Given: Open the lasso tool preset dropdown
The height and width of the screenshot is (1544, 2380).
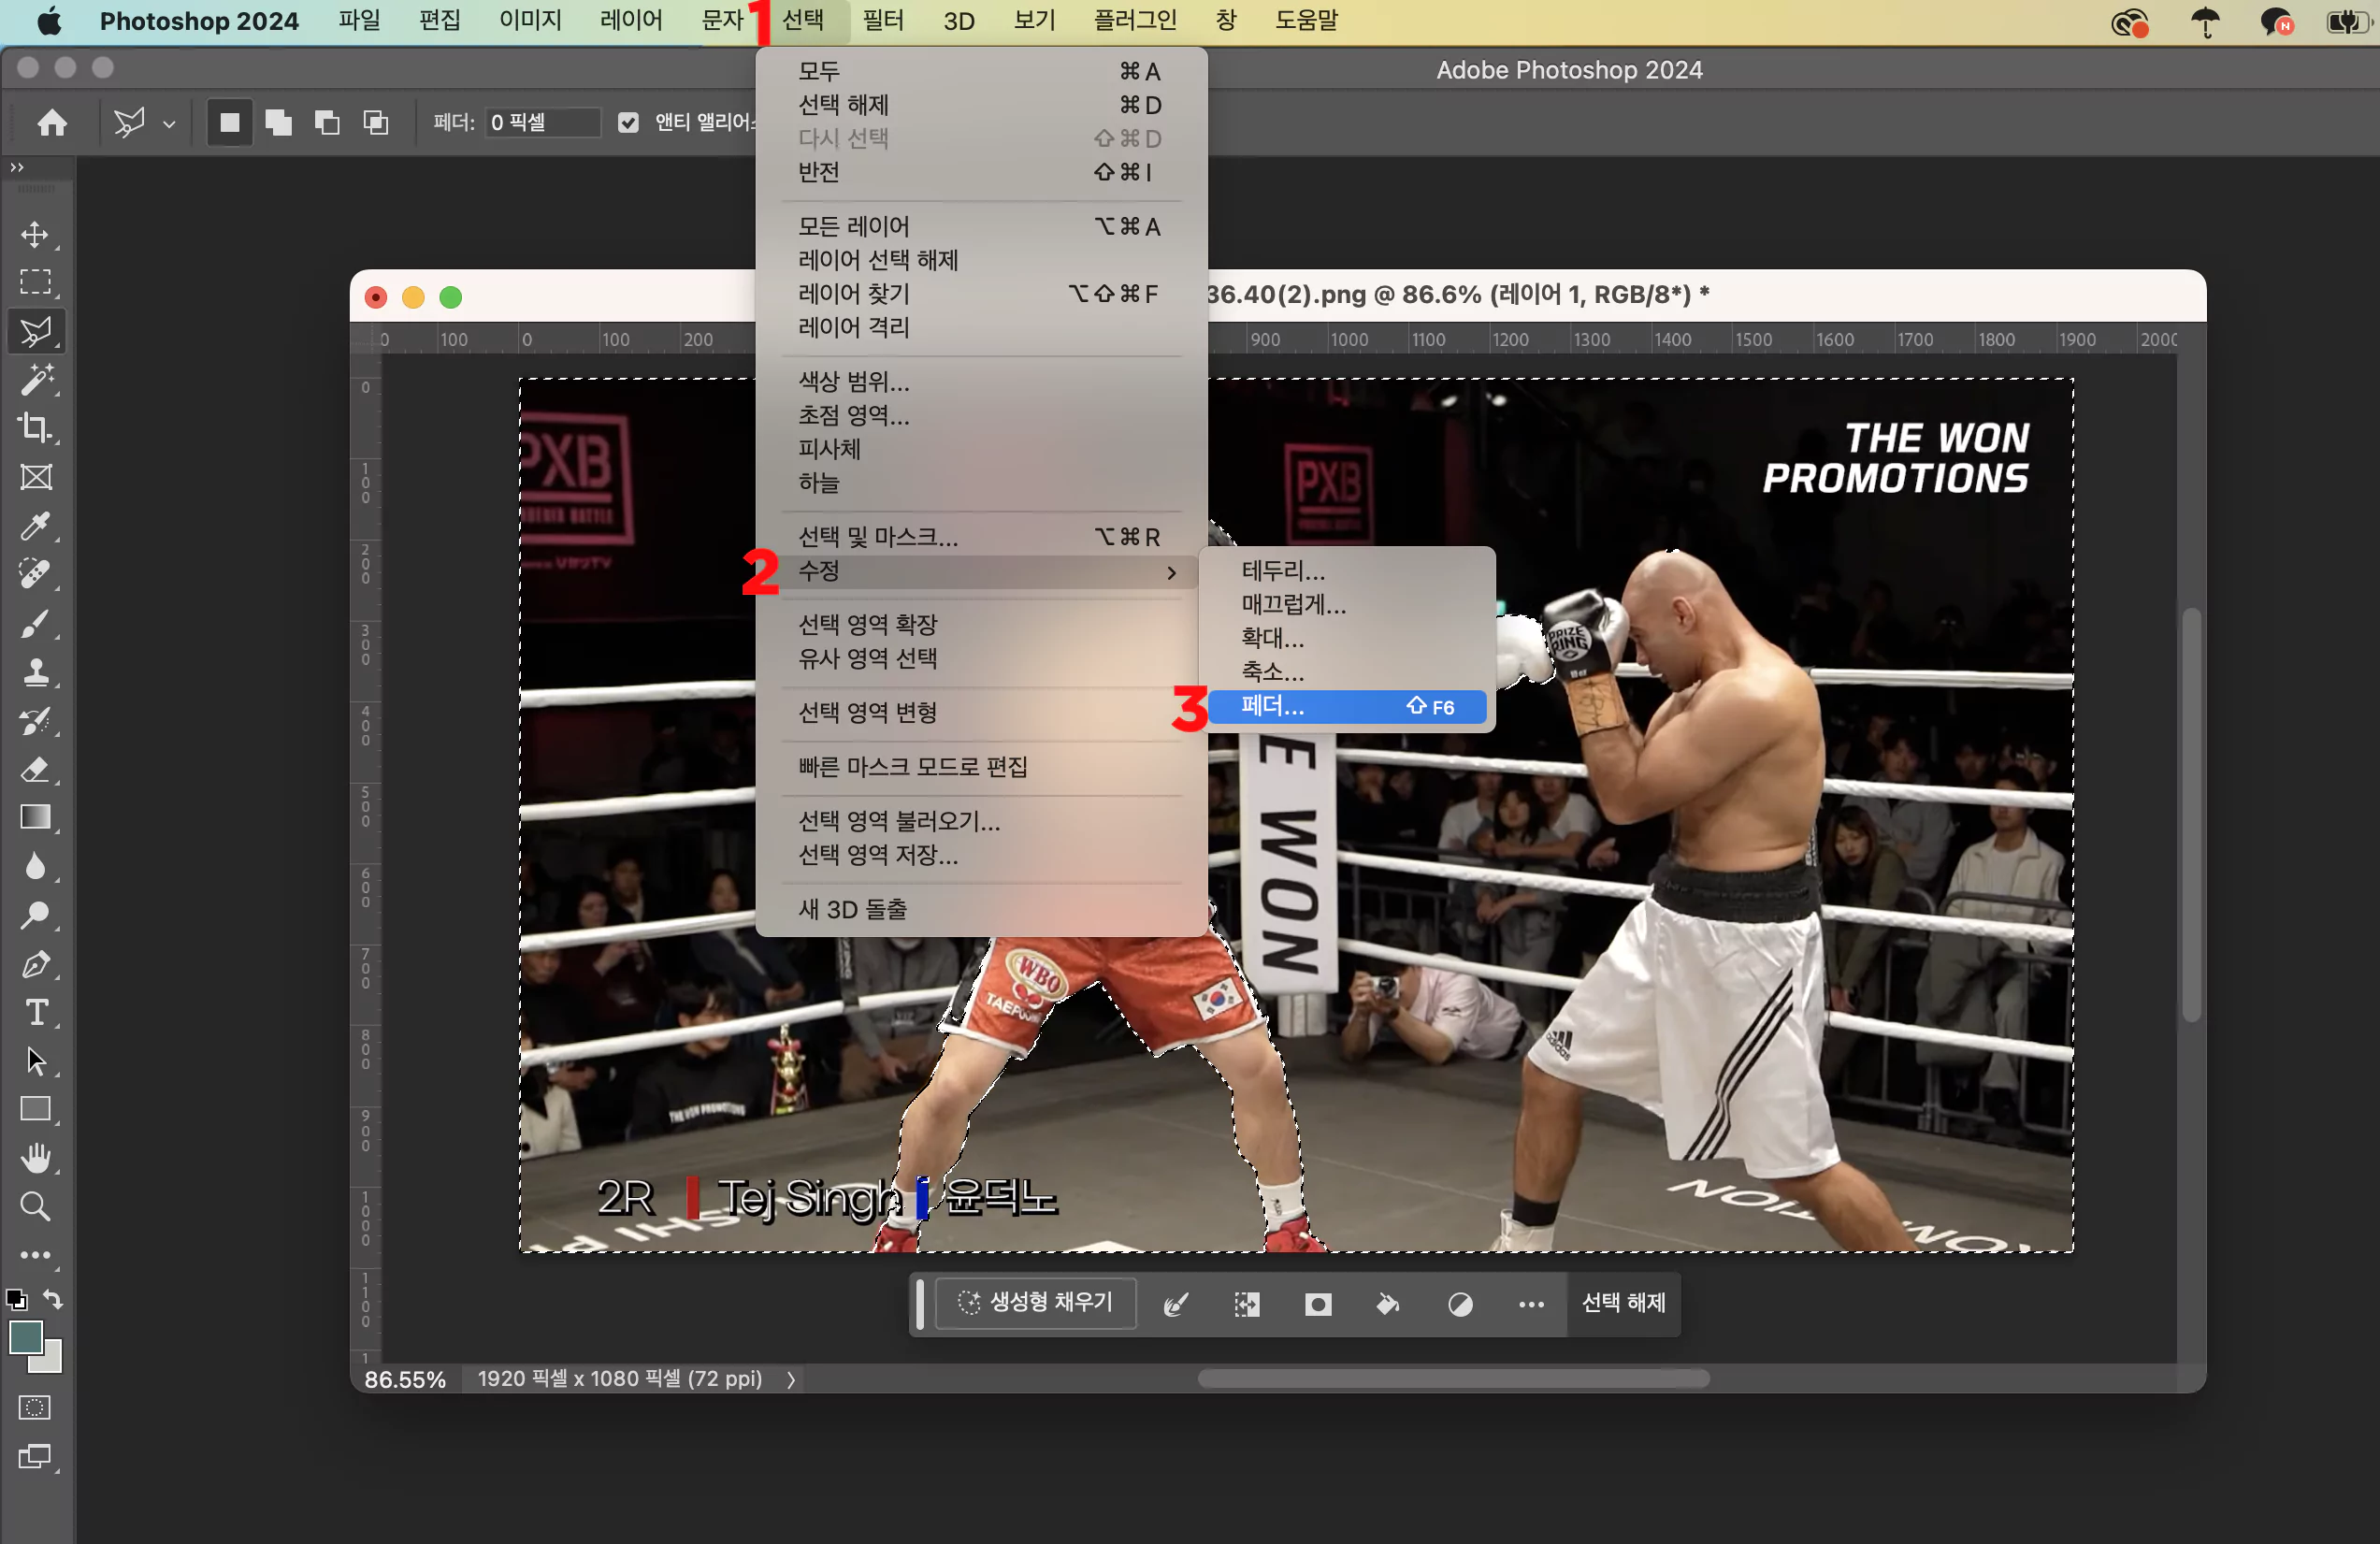Looking at the screenshot, I should click(x=169, y=124).
